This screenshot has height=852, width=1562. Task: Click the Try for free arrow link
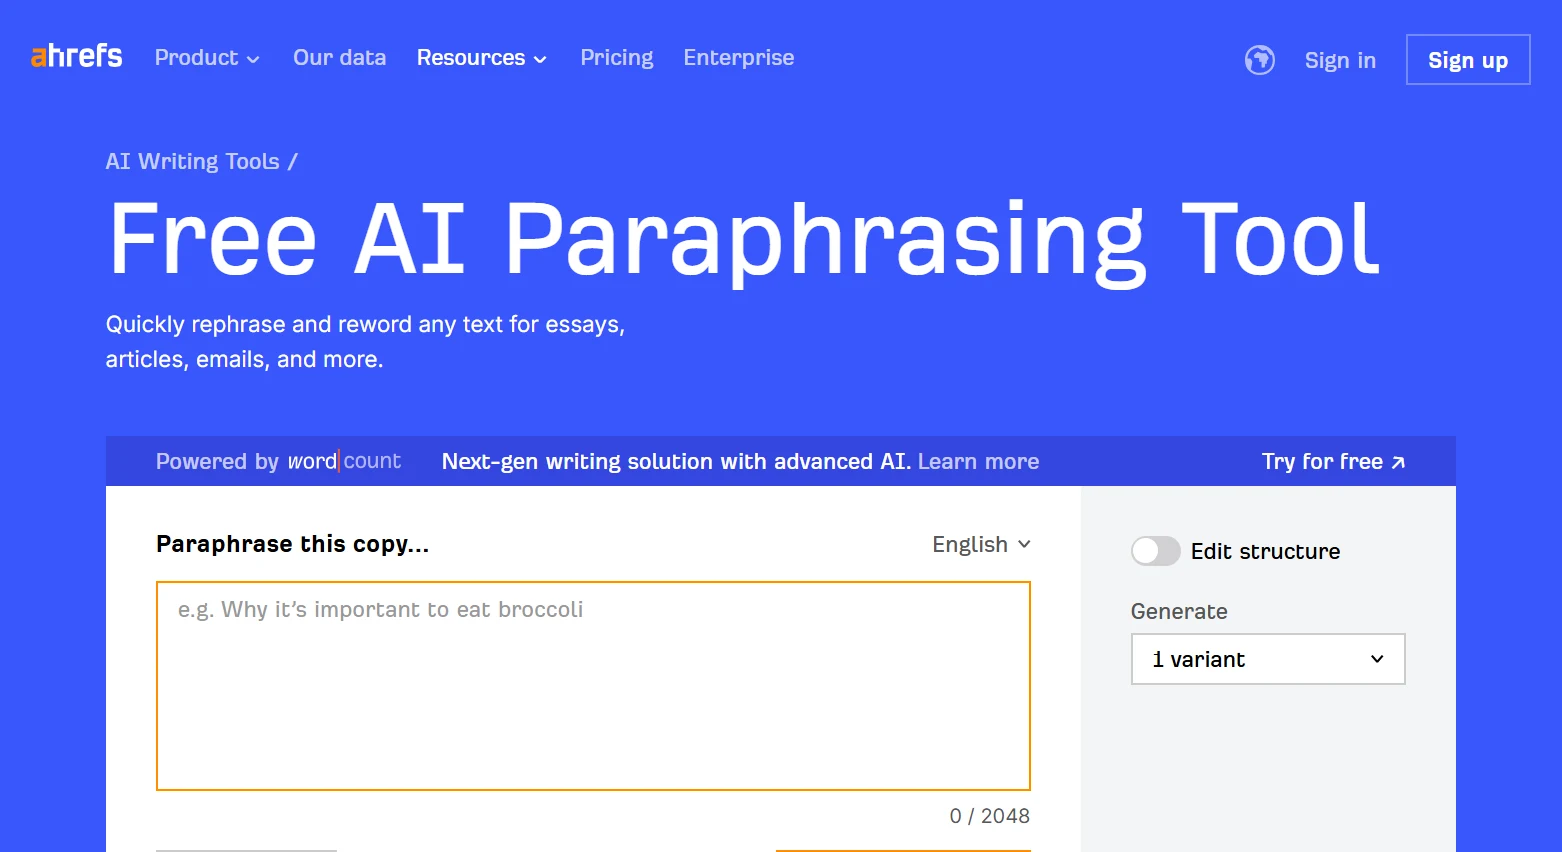[x=1332, y=461]
